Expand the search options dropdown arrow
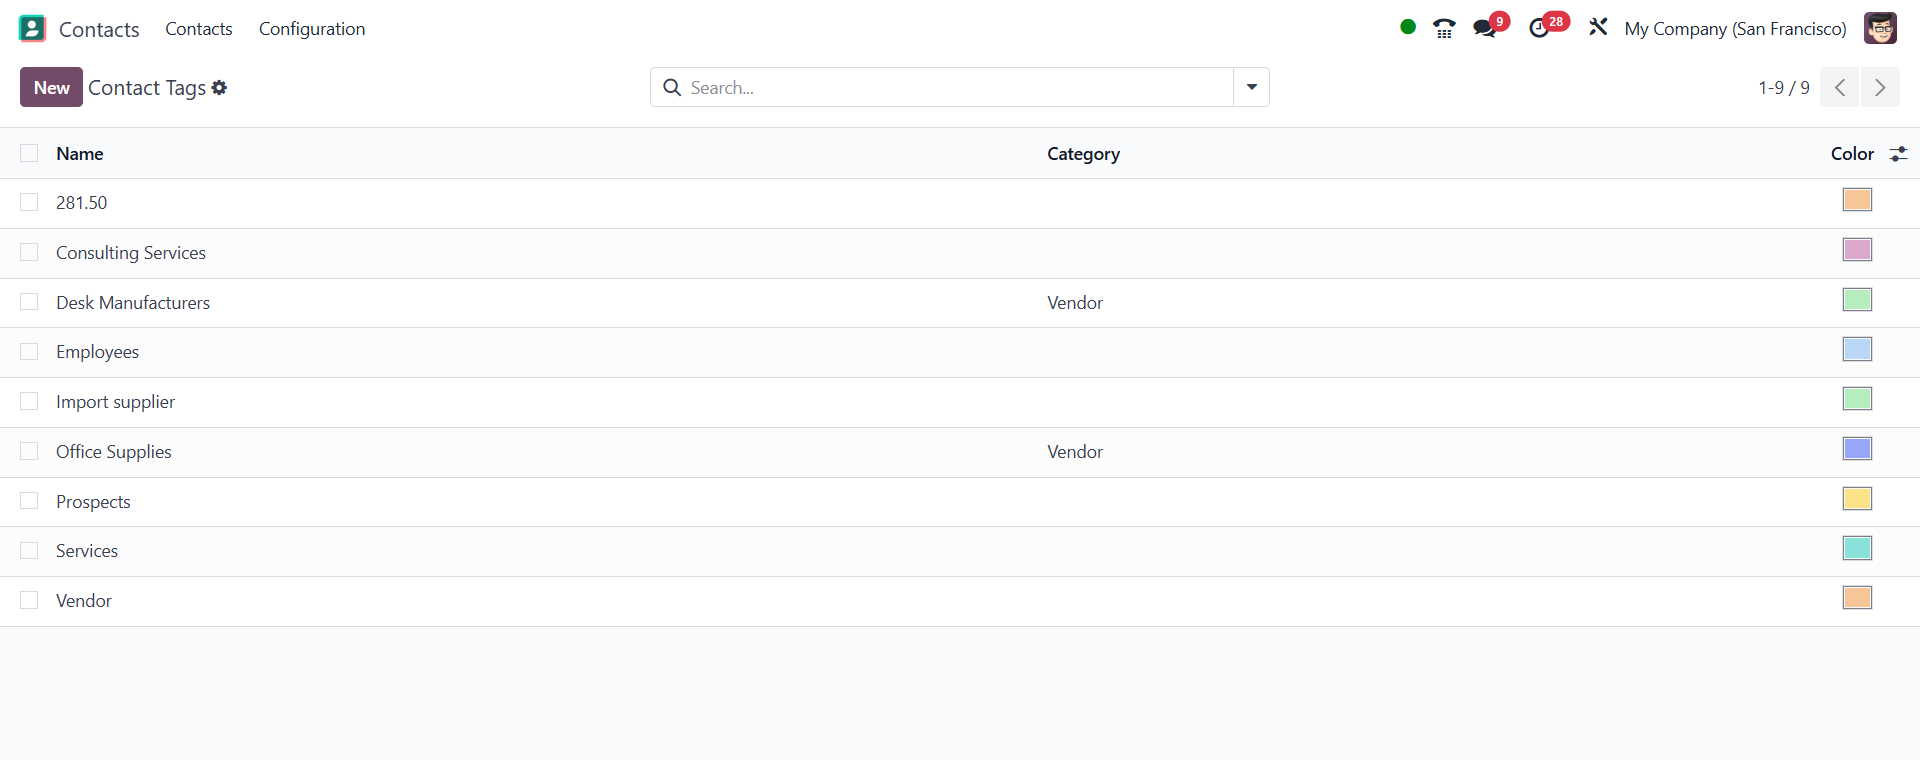The width and height of the screenshot is (1920, 760). [1251, 88]
